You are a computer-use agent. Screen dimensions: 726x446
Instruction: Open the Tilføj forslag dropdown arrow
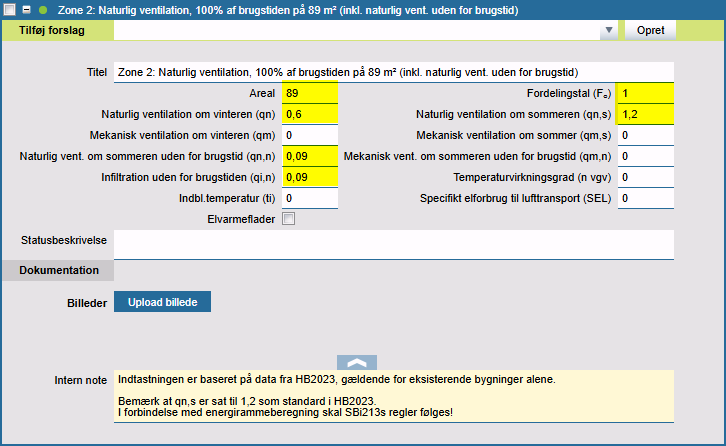click(608, 31)
